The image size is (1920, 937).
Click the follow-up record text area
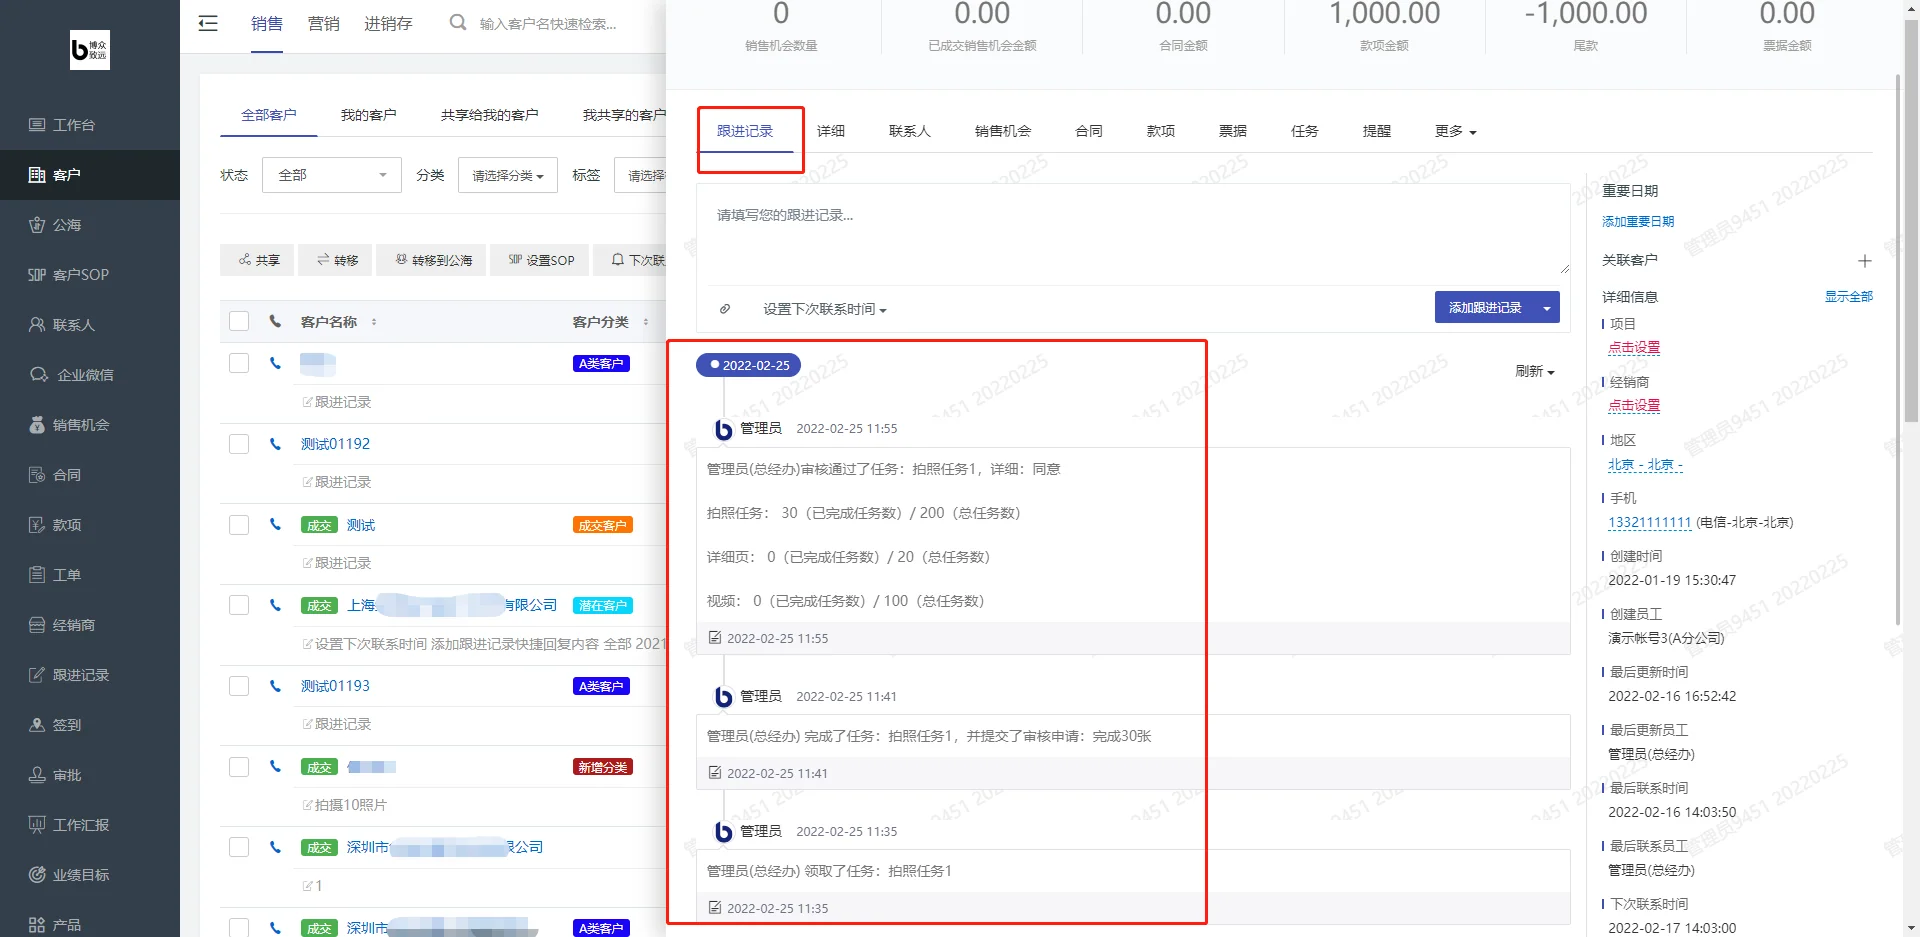click(1133, 229)
